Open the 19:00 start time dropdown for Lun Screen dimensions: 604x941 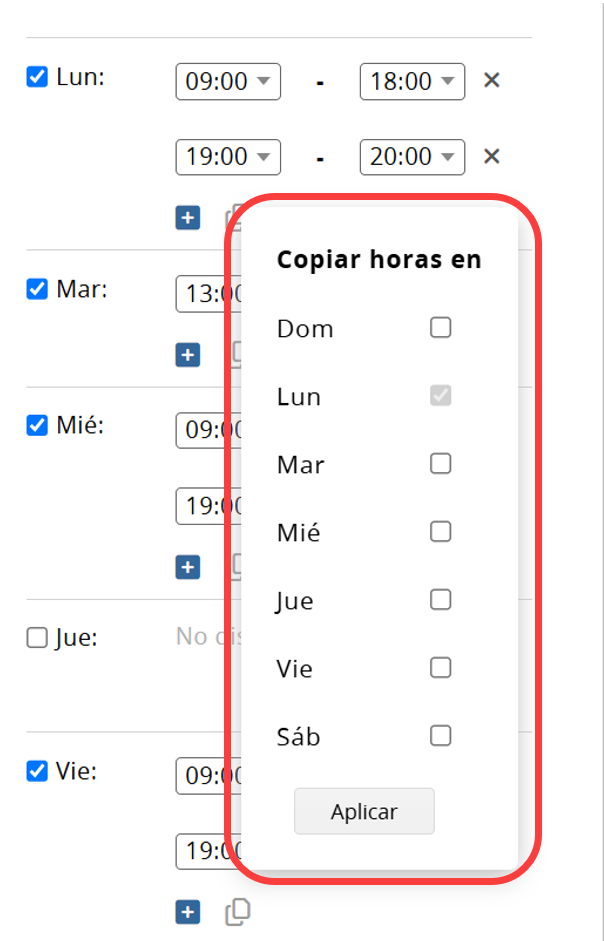(x=228, y=157)
